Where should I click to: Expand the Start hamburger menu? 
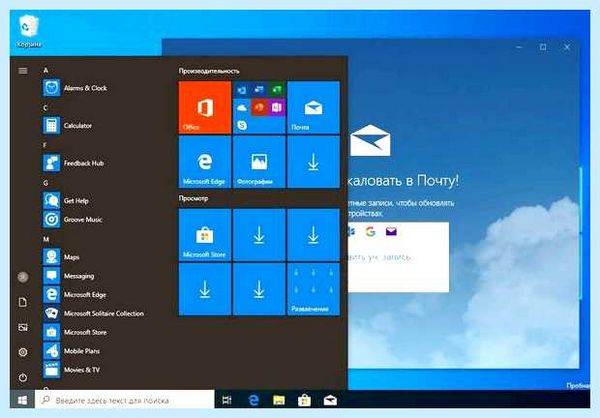click(x=23, y=70)
